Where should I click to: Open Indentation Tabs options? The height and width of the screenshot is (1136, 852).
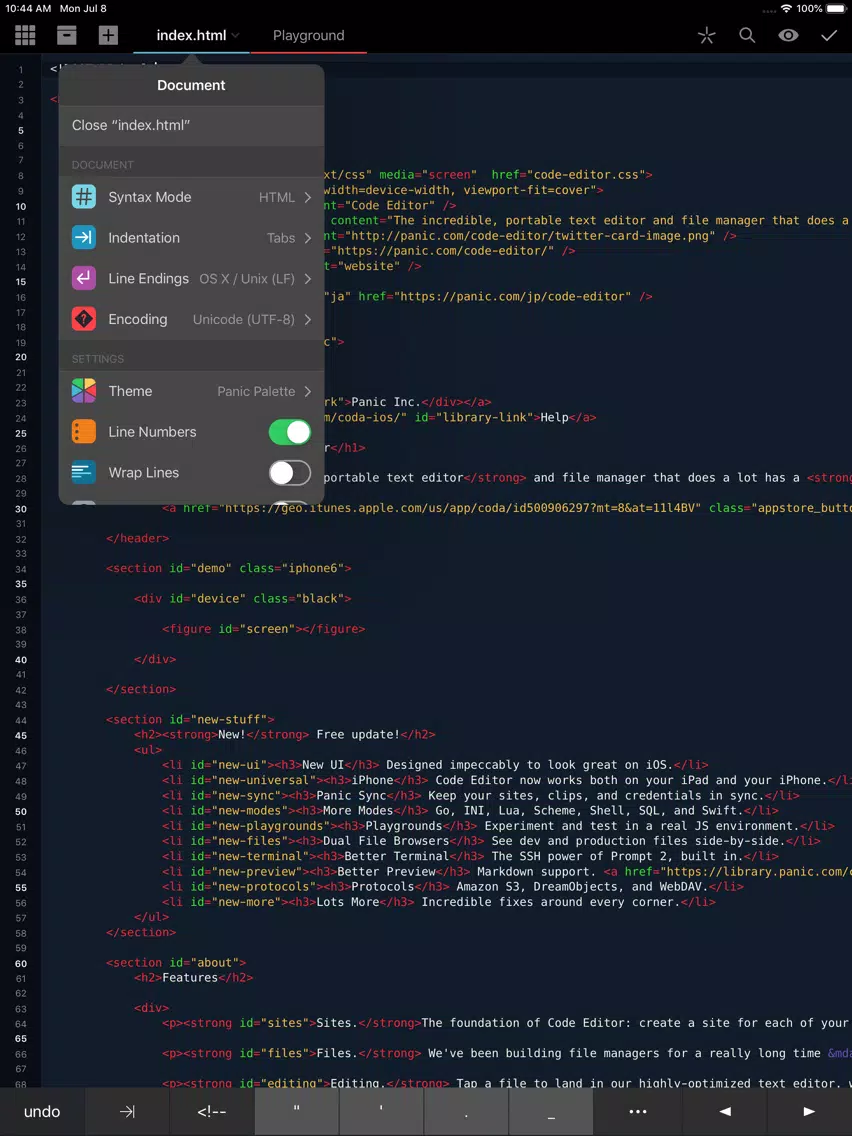tap(191, 238)
